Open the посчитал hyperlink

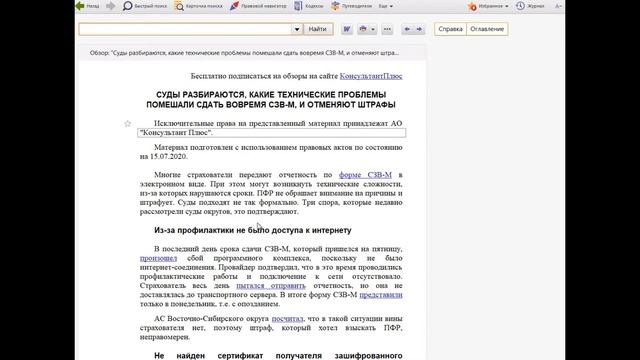(x=287, y=318)
